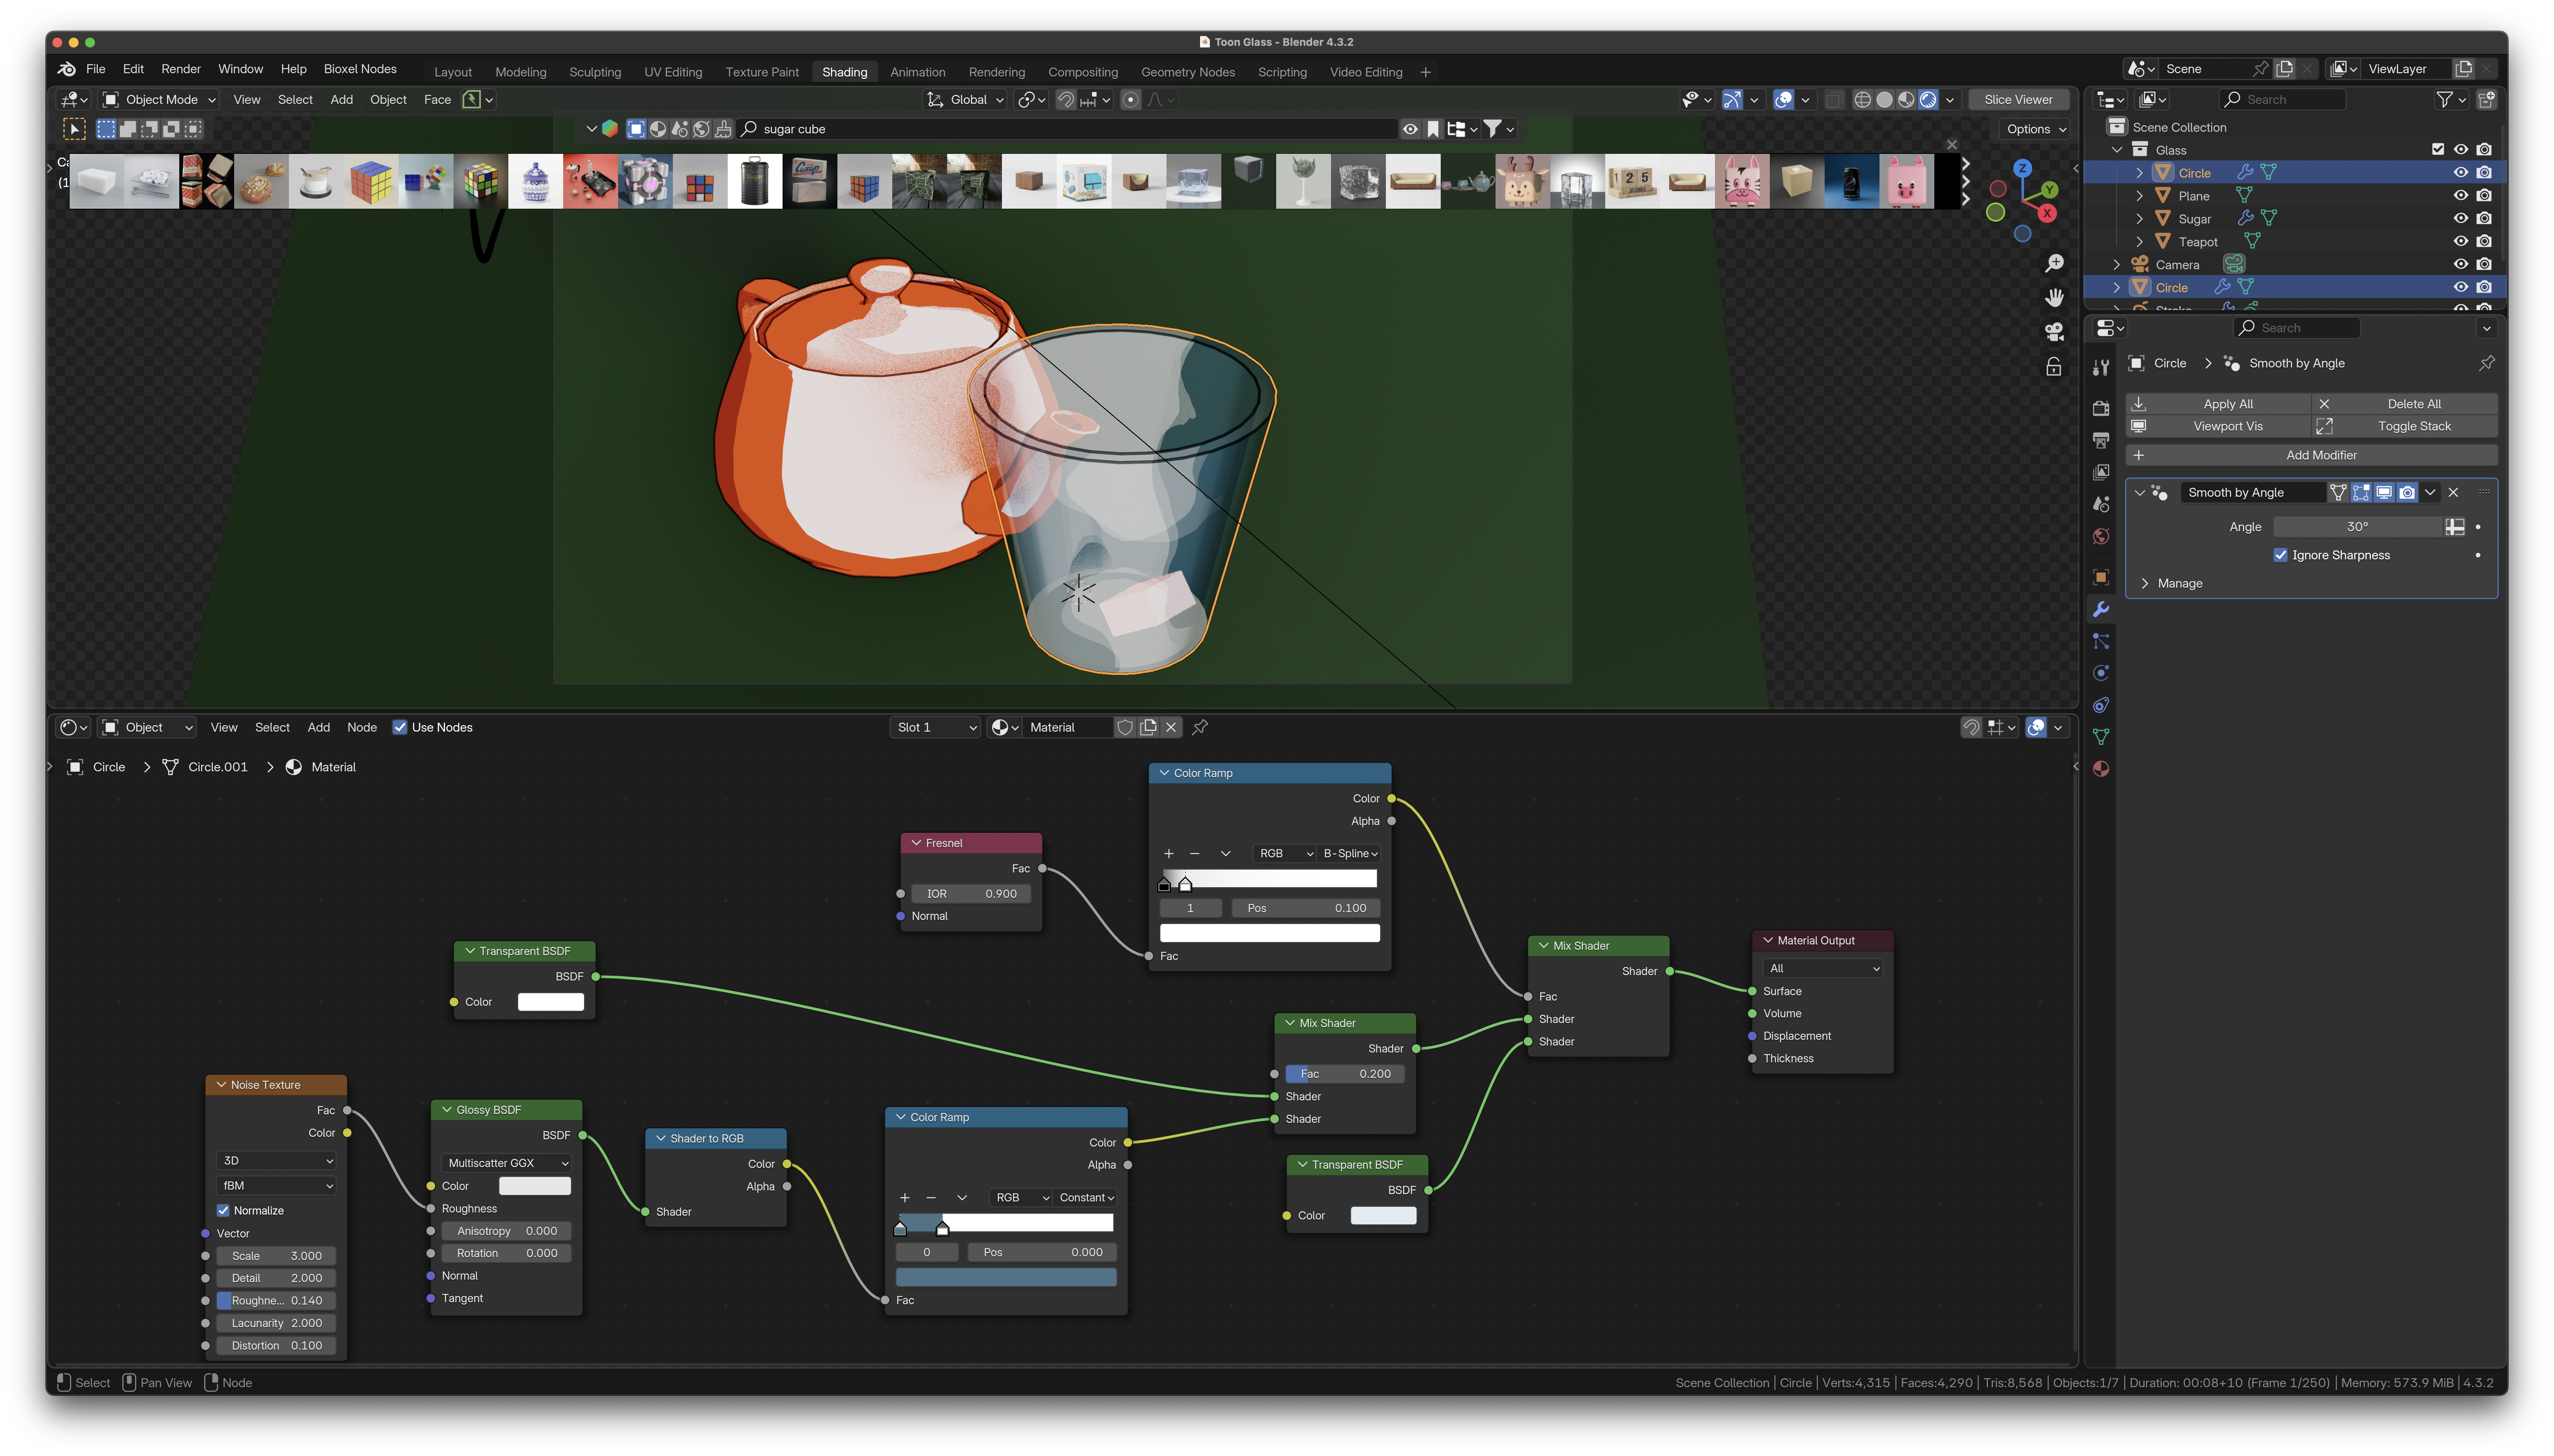Toggle the viewport X-ray mode
2554x1456 pixels.
[x=1834, y=99]
